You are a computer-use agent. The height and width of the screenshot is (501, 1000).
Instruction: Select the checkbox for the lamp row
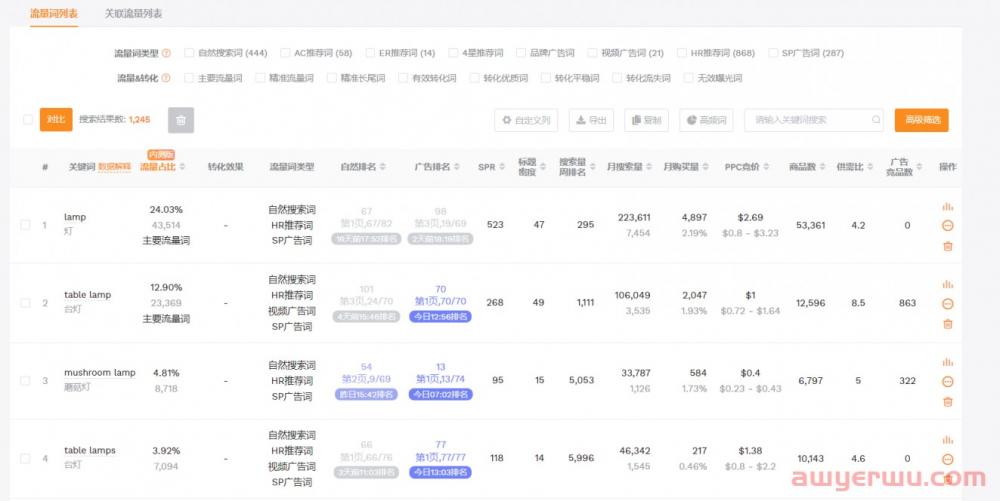pos(26,225)
